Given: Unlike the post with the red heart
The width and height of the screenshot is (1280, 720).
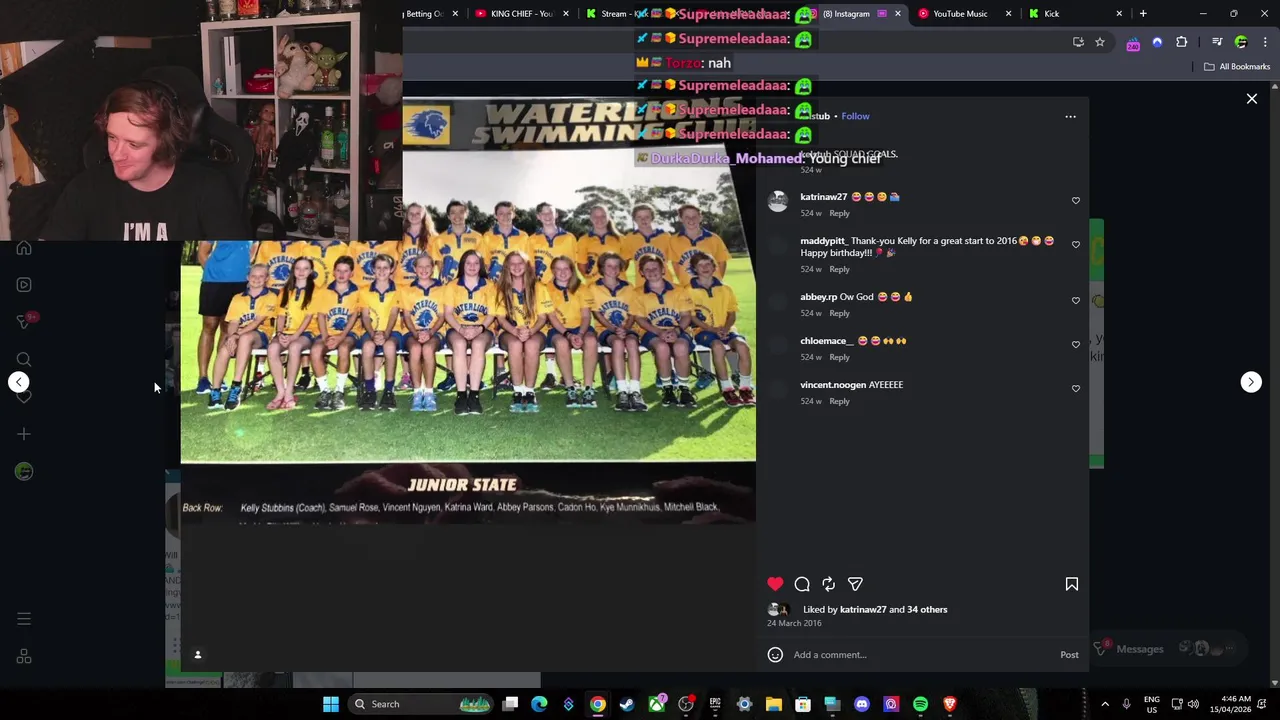Looking at the screenshot, I should pyautogui.click(x=775, y=584).
